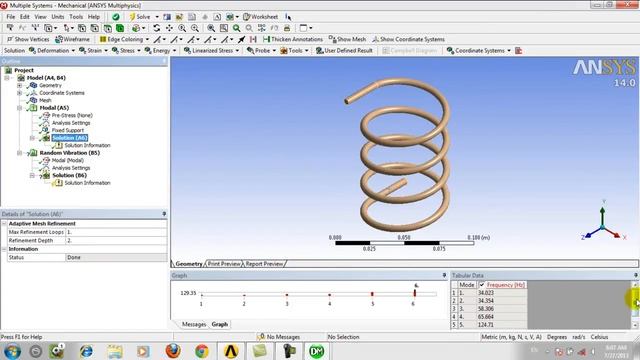Click the direction arrow icon after Edge Coloring options
This screenshot has height=360, width=640.
pyautogui.click(x=241, y=39)
